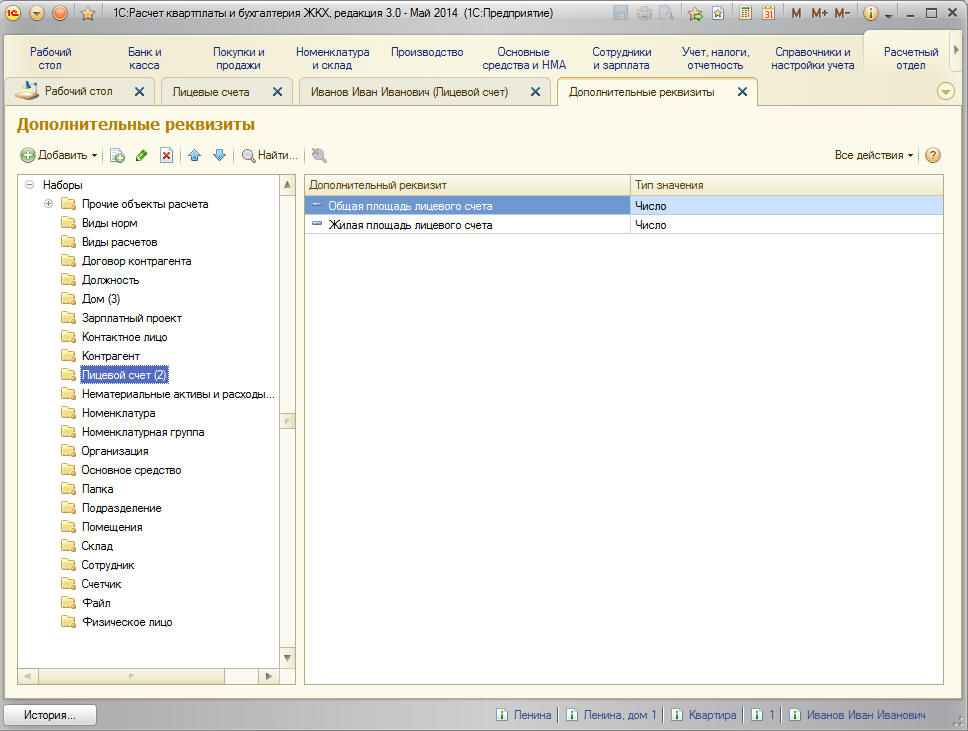Click the red forward circle in title bar
Viewport: 968px width, 731px height.
(x=60, y=12)
